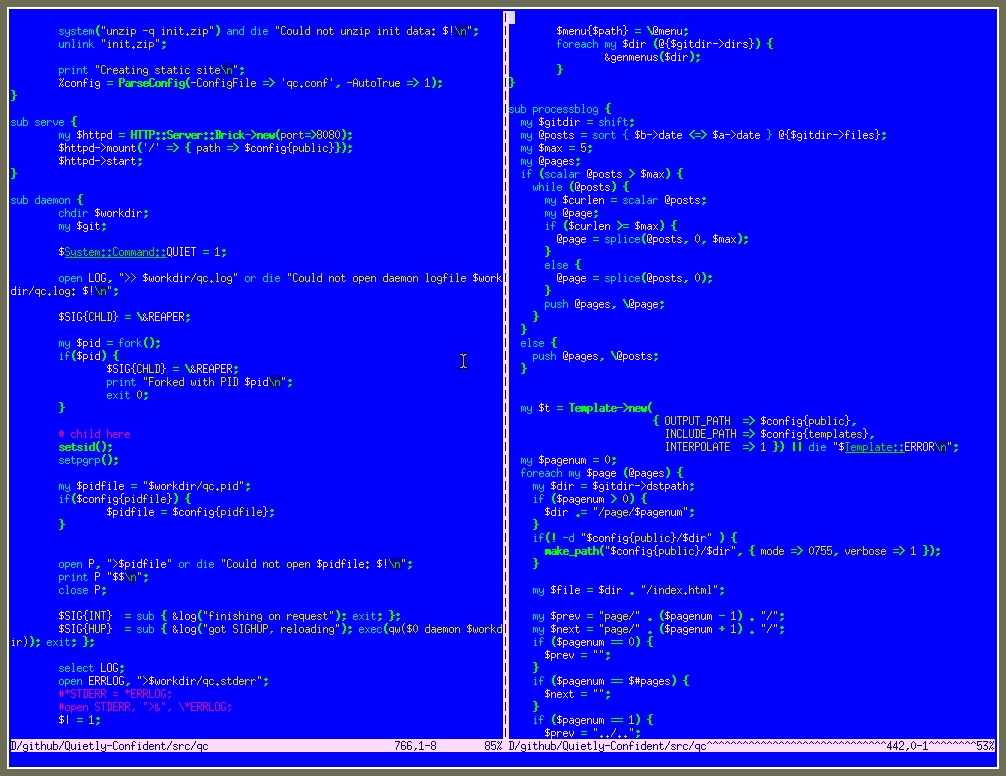Click the 'INCLUDE_PATH' option line
Screen dimensions: 1006x776
(770, 434)
